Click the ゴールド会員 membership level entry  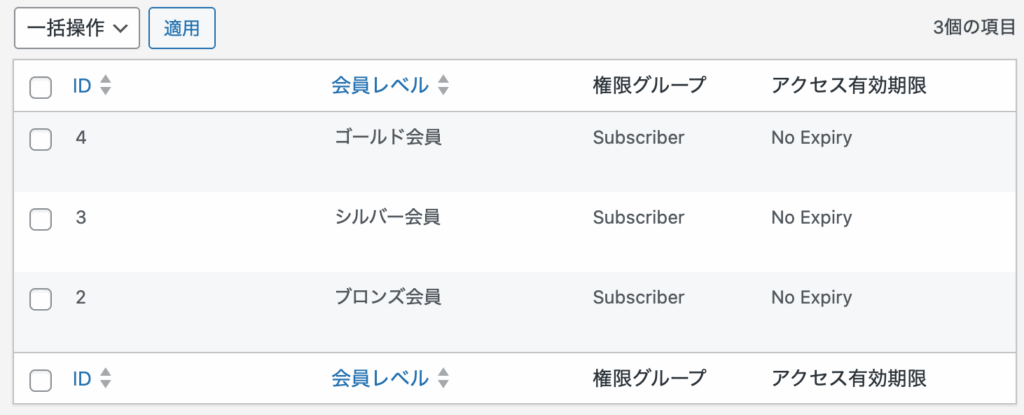pyautogui.click(x=388, y=138)
